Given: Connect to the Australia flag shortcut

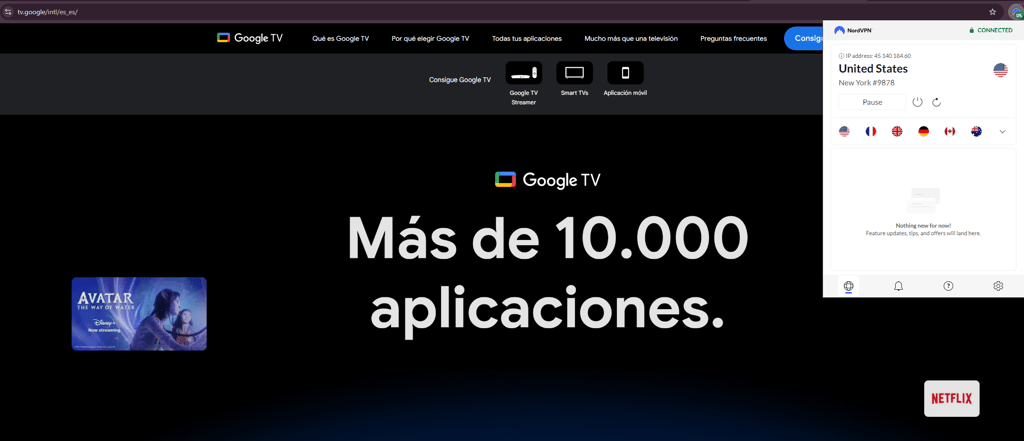Looking at the screenshot, I should 976,131.
